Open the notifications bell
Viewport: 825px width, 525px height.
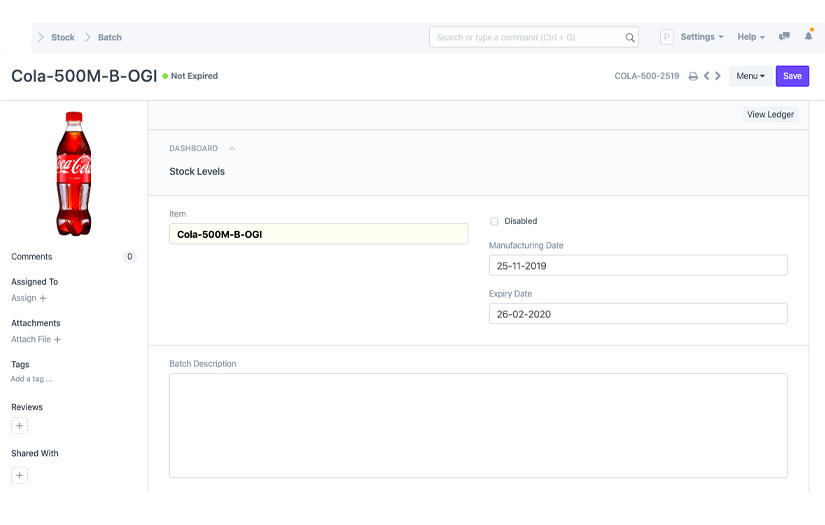tap(808, 36)
